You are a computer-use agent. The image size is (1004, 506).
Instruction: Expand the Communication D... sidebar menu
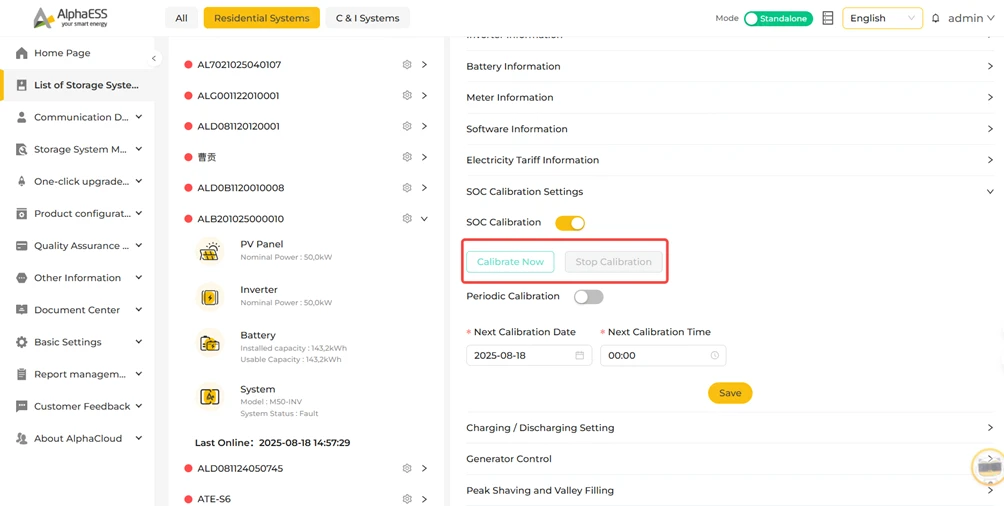(139, 117)
